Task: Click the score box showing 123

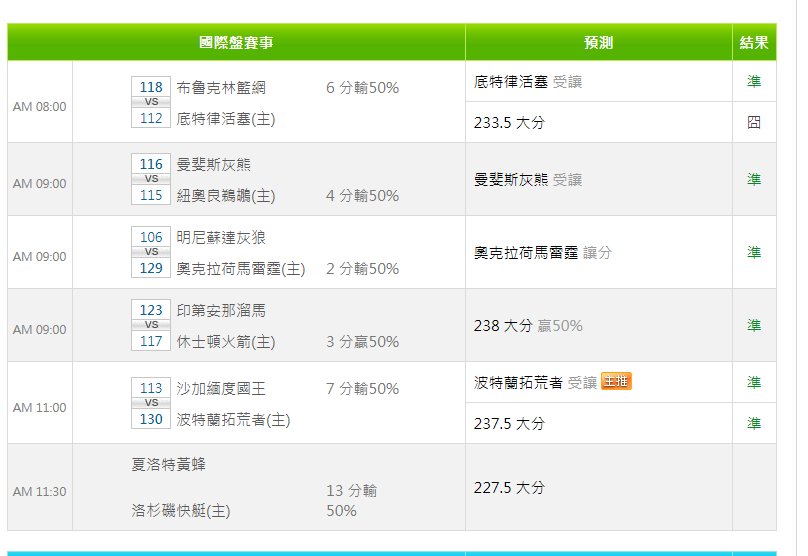Action: (x=151, y=310)
